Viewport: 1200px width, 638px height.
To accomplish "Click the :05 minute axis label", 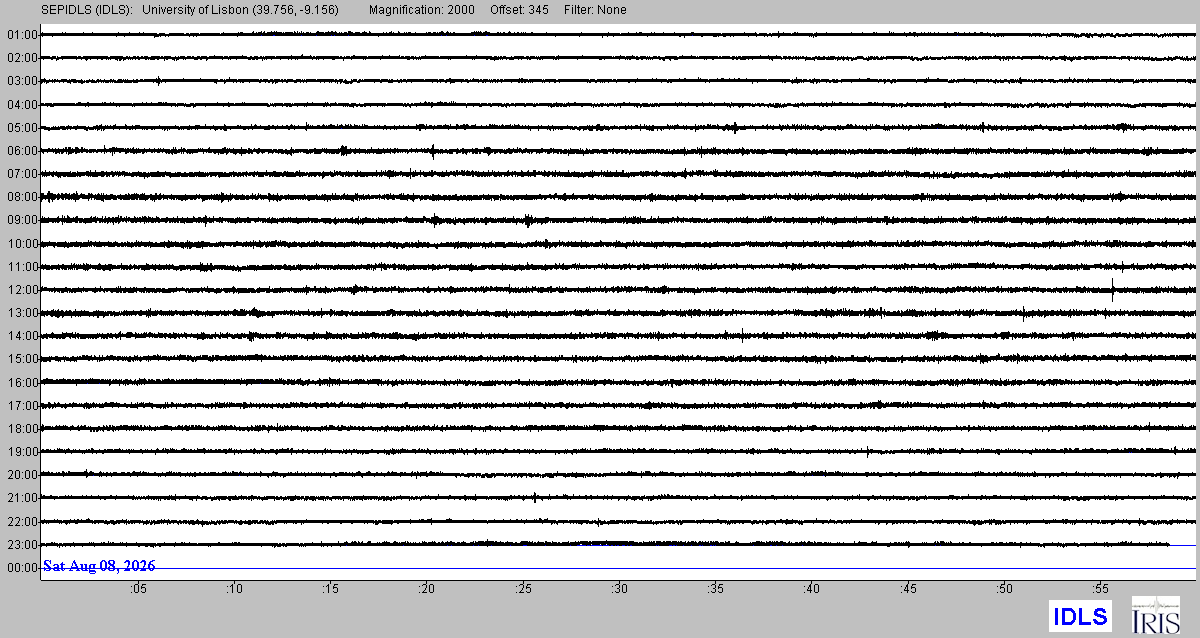I will pyautogui.click(x=138, y=589).
